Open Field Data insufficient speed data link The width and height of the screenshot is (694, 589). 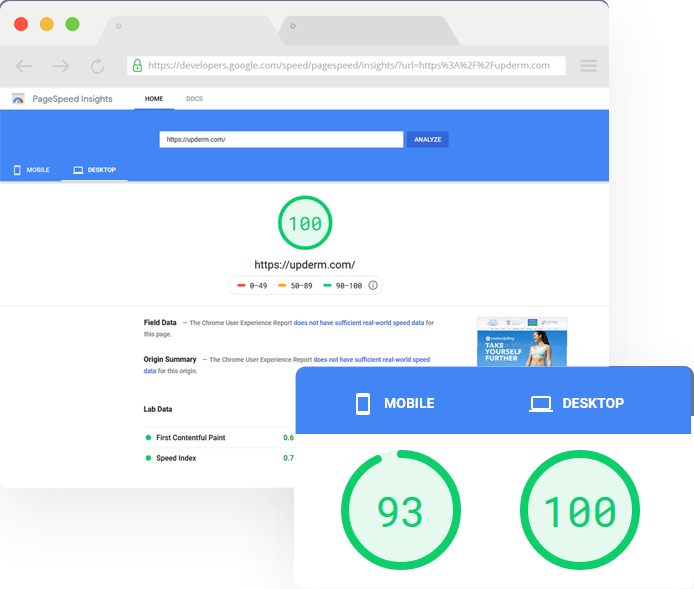pyautogui.click(x=359, y=323)
